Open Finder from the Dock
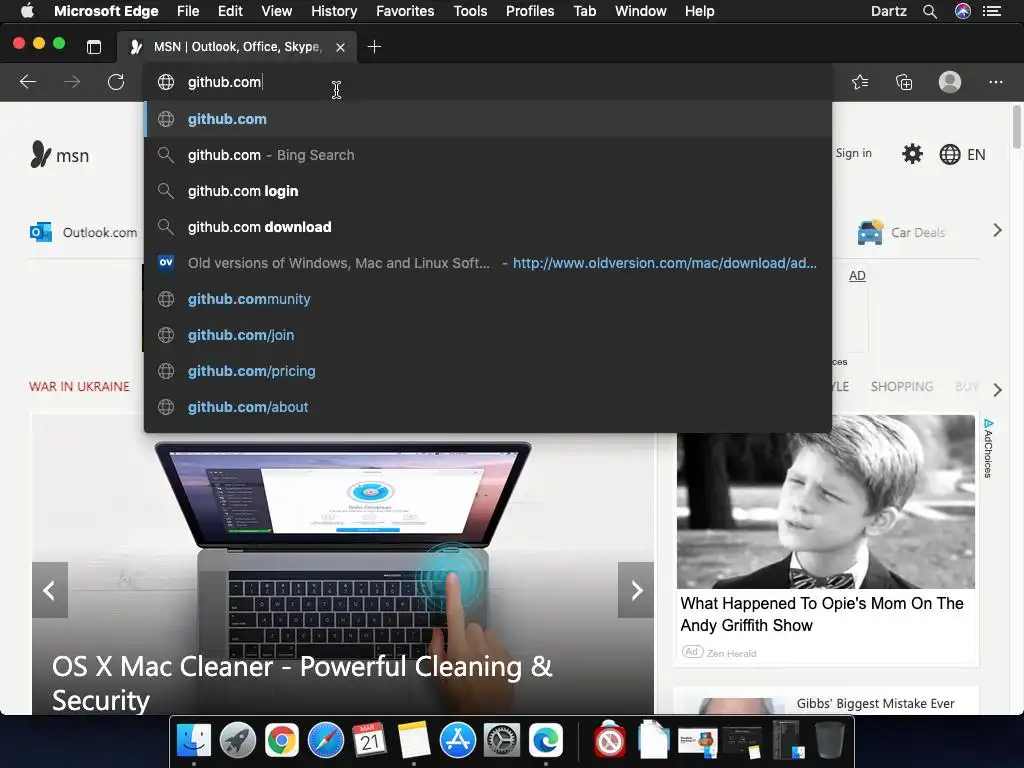 (194, 741)
